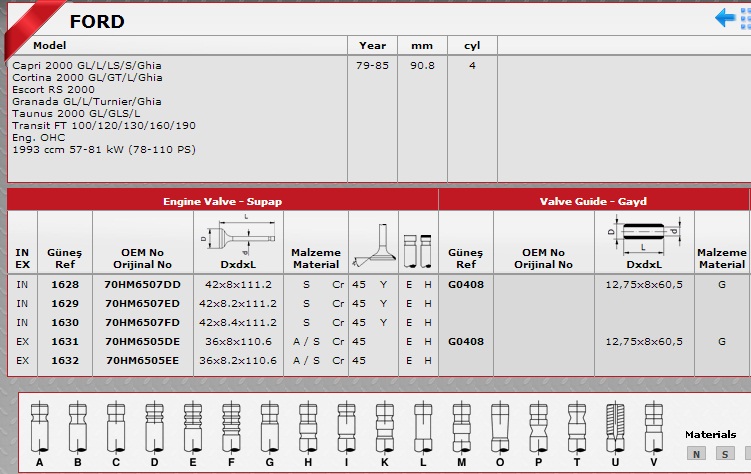Click material swatch S
This screenshot has height=474, width=751.
[x=725, y=454]
